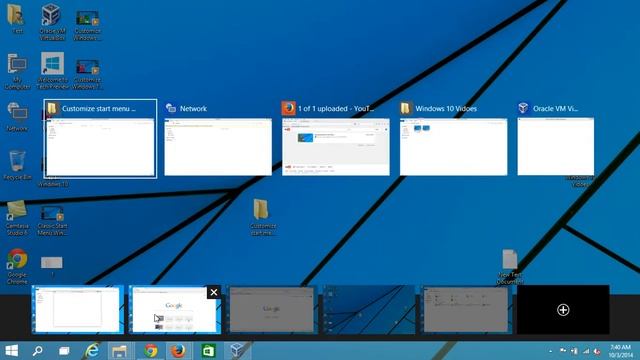This screenshot has width=640, height=360.
Task: Select the Customize start menu window thumbnail
Action: pos(100,139)
